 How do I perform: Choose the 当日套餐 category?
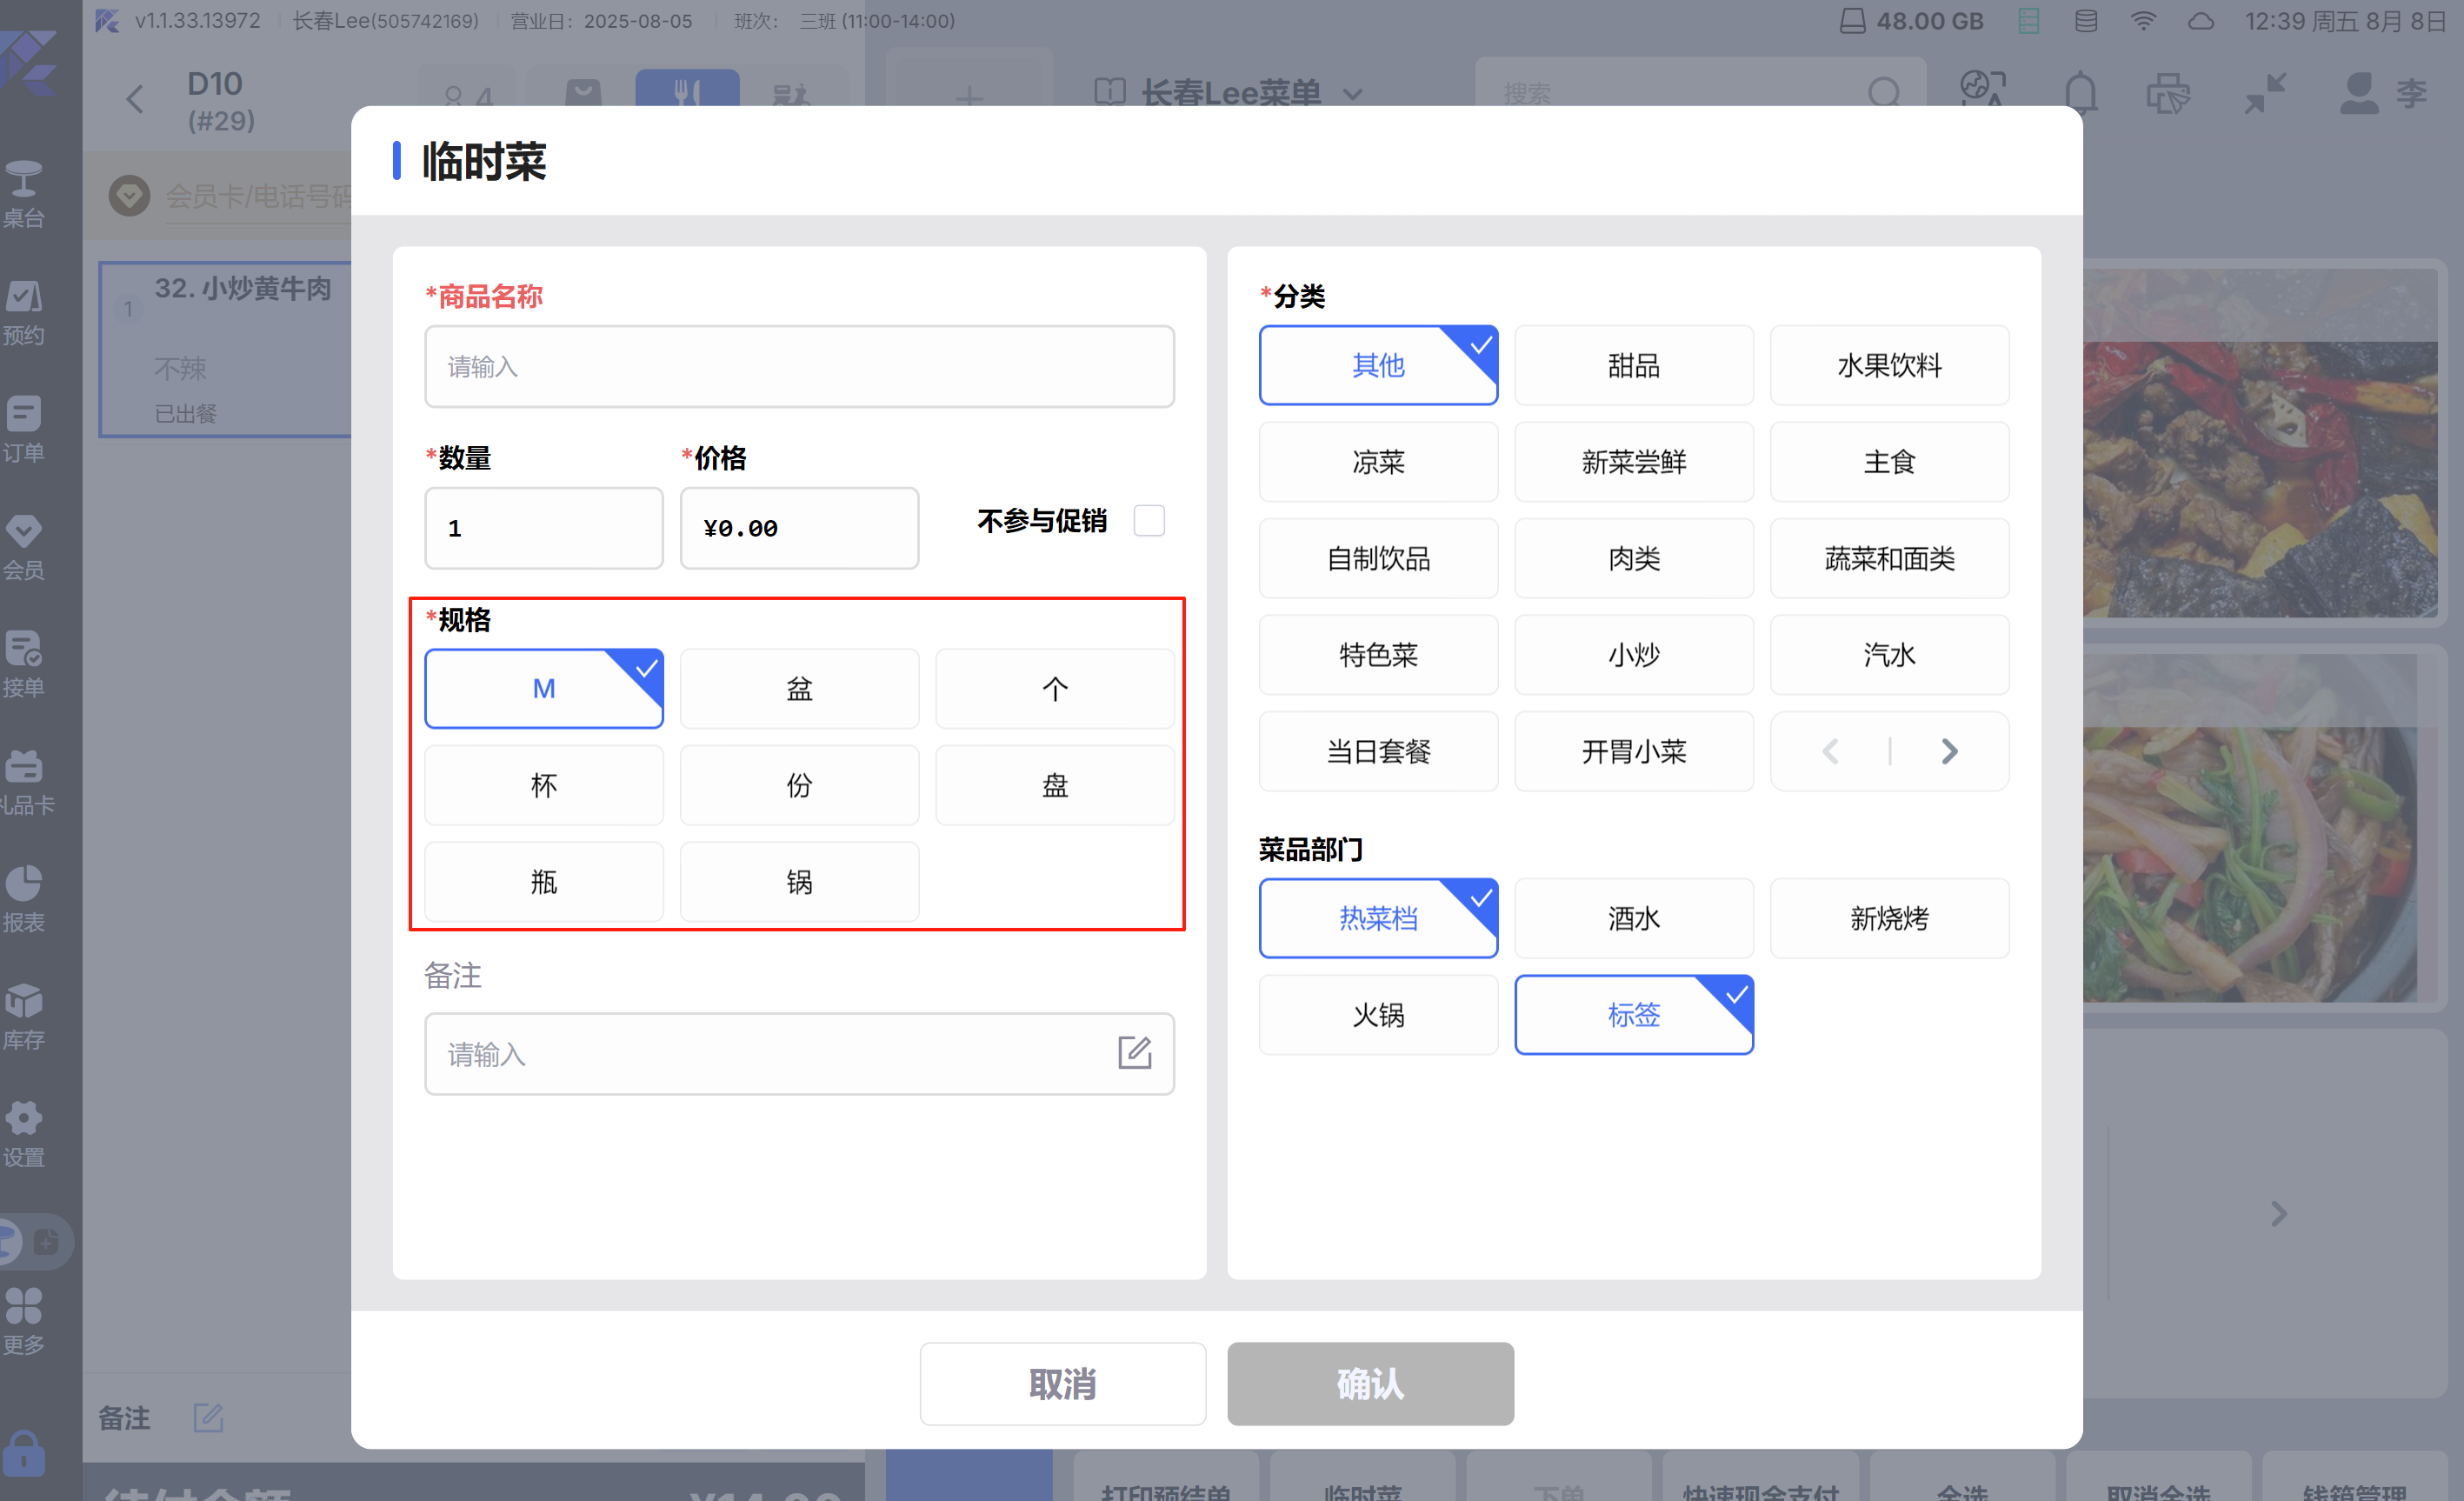[x=1378, y=751]
